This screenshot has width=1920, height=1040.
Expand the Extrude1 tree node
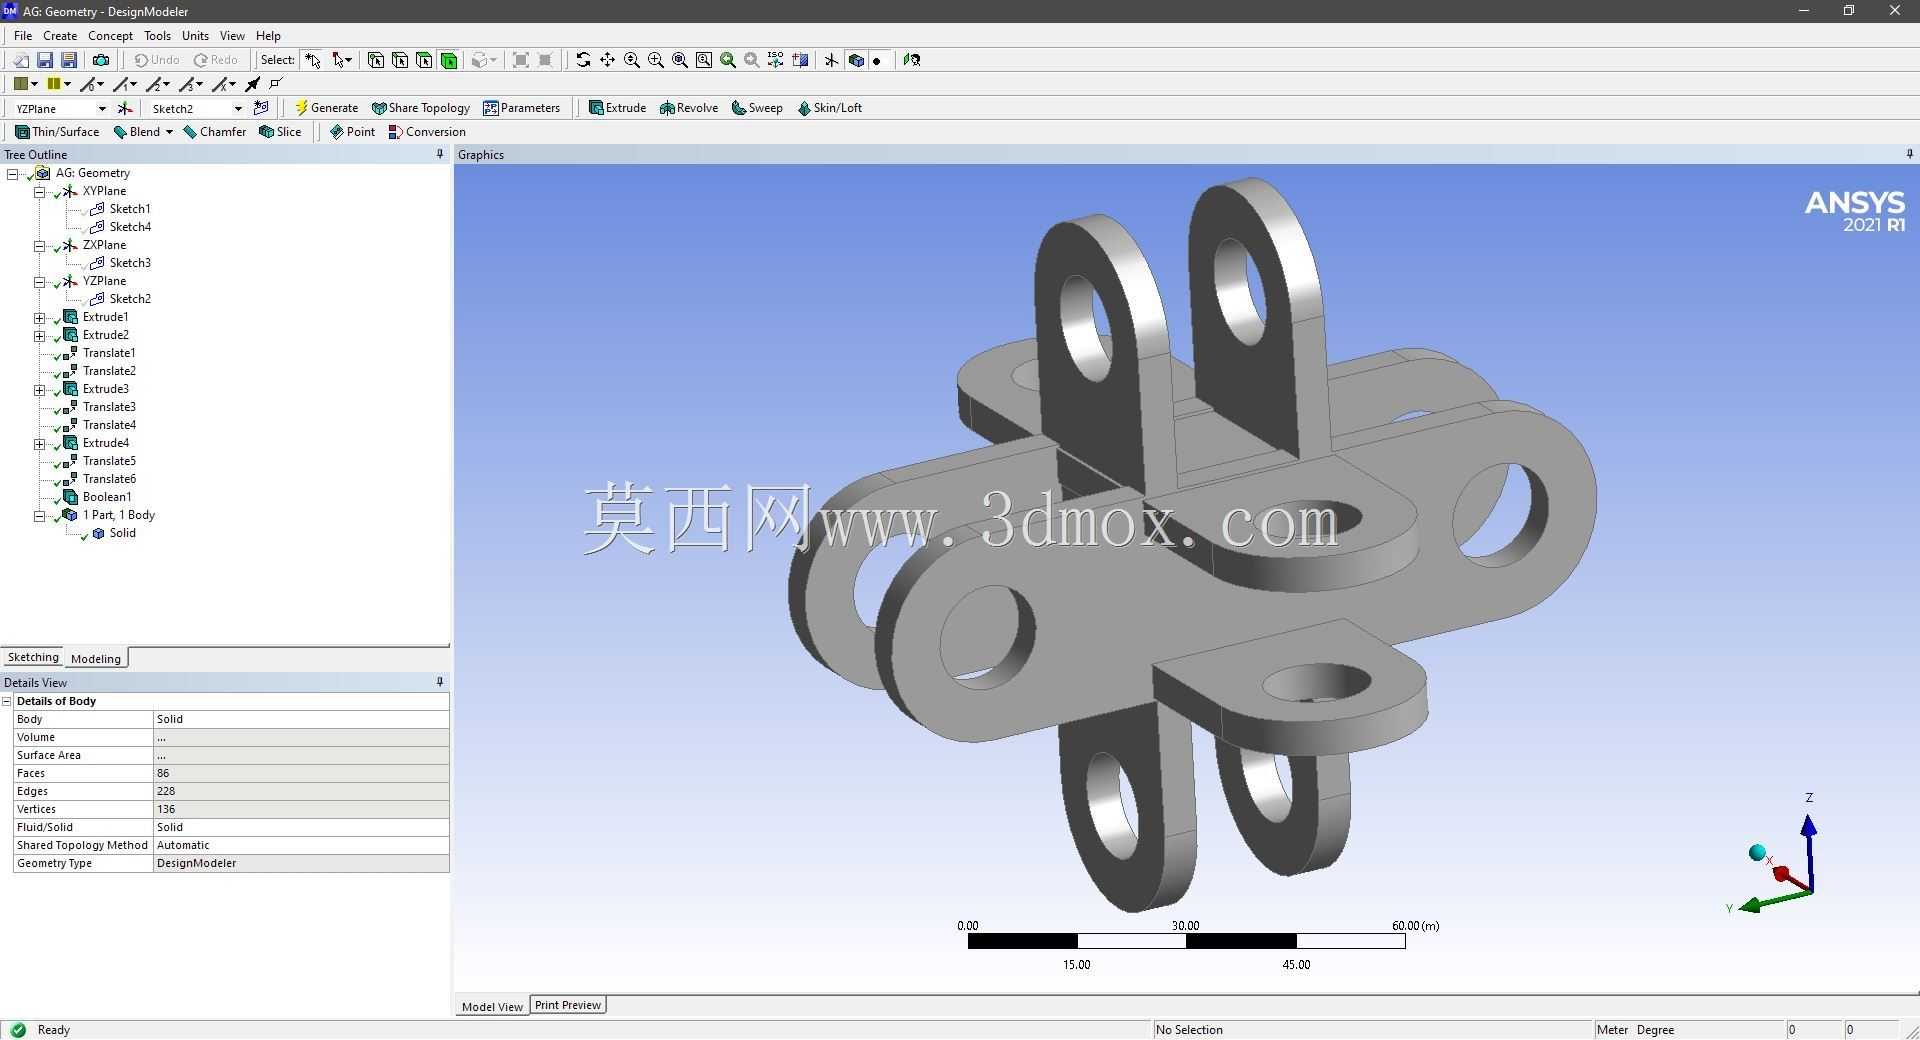click(40, 317)
